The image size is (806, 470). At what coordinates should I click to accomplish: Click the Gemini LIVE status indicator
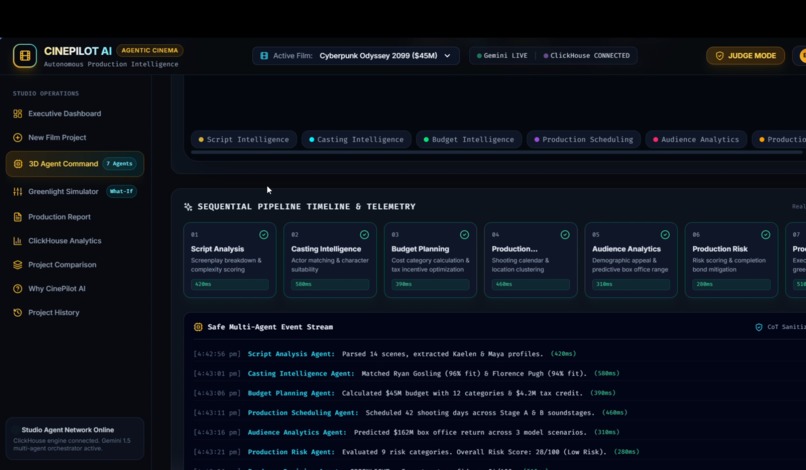tap(502, 56)
